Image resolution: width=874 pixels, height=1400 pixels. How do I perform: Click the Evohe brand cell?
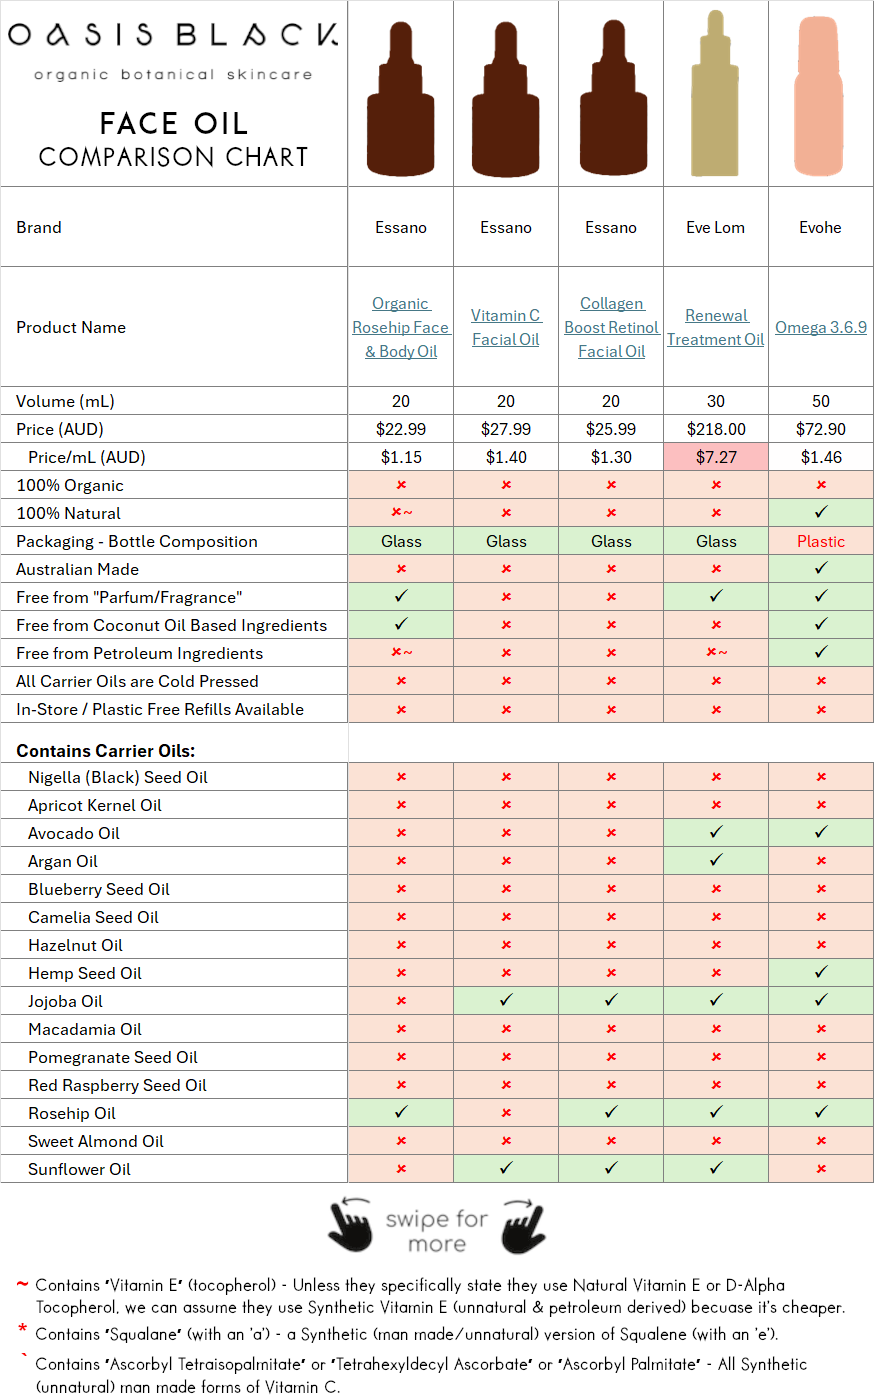pyautogui.click(x=821, y=227)
